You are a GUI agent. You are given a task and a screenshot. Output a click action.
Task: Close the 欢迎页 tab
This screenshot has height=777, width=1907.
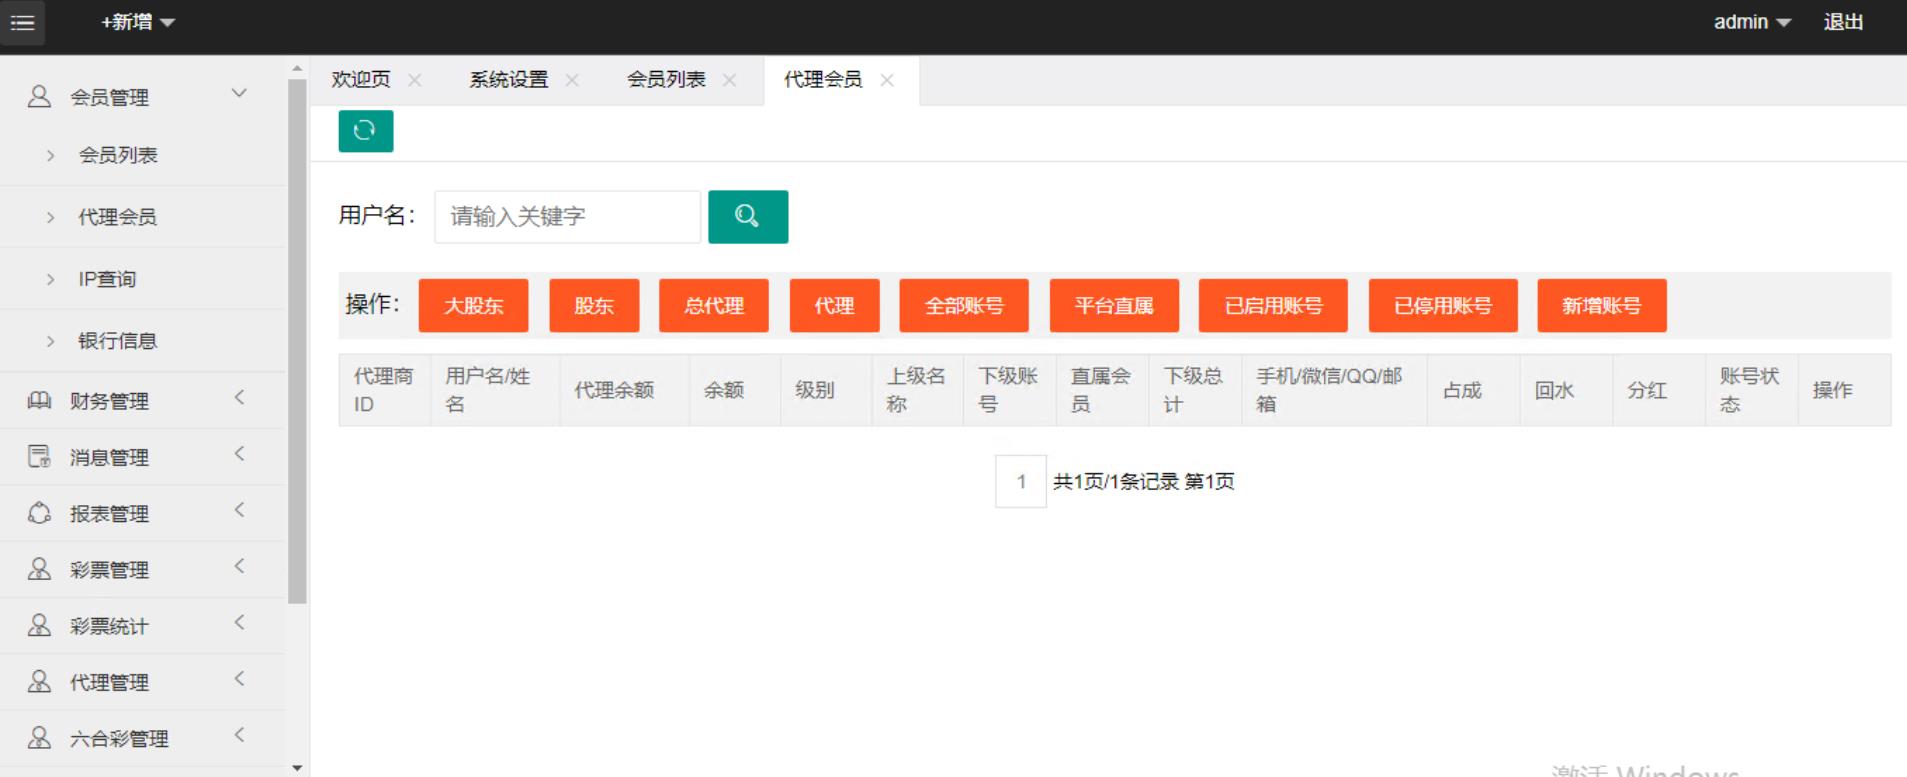(x=415, y=80)
